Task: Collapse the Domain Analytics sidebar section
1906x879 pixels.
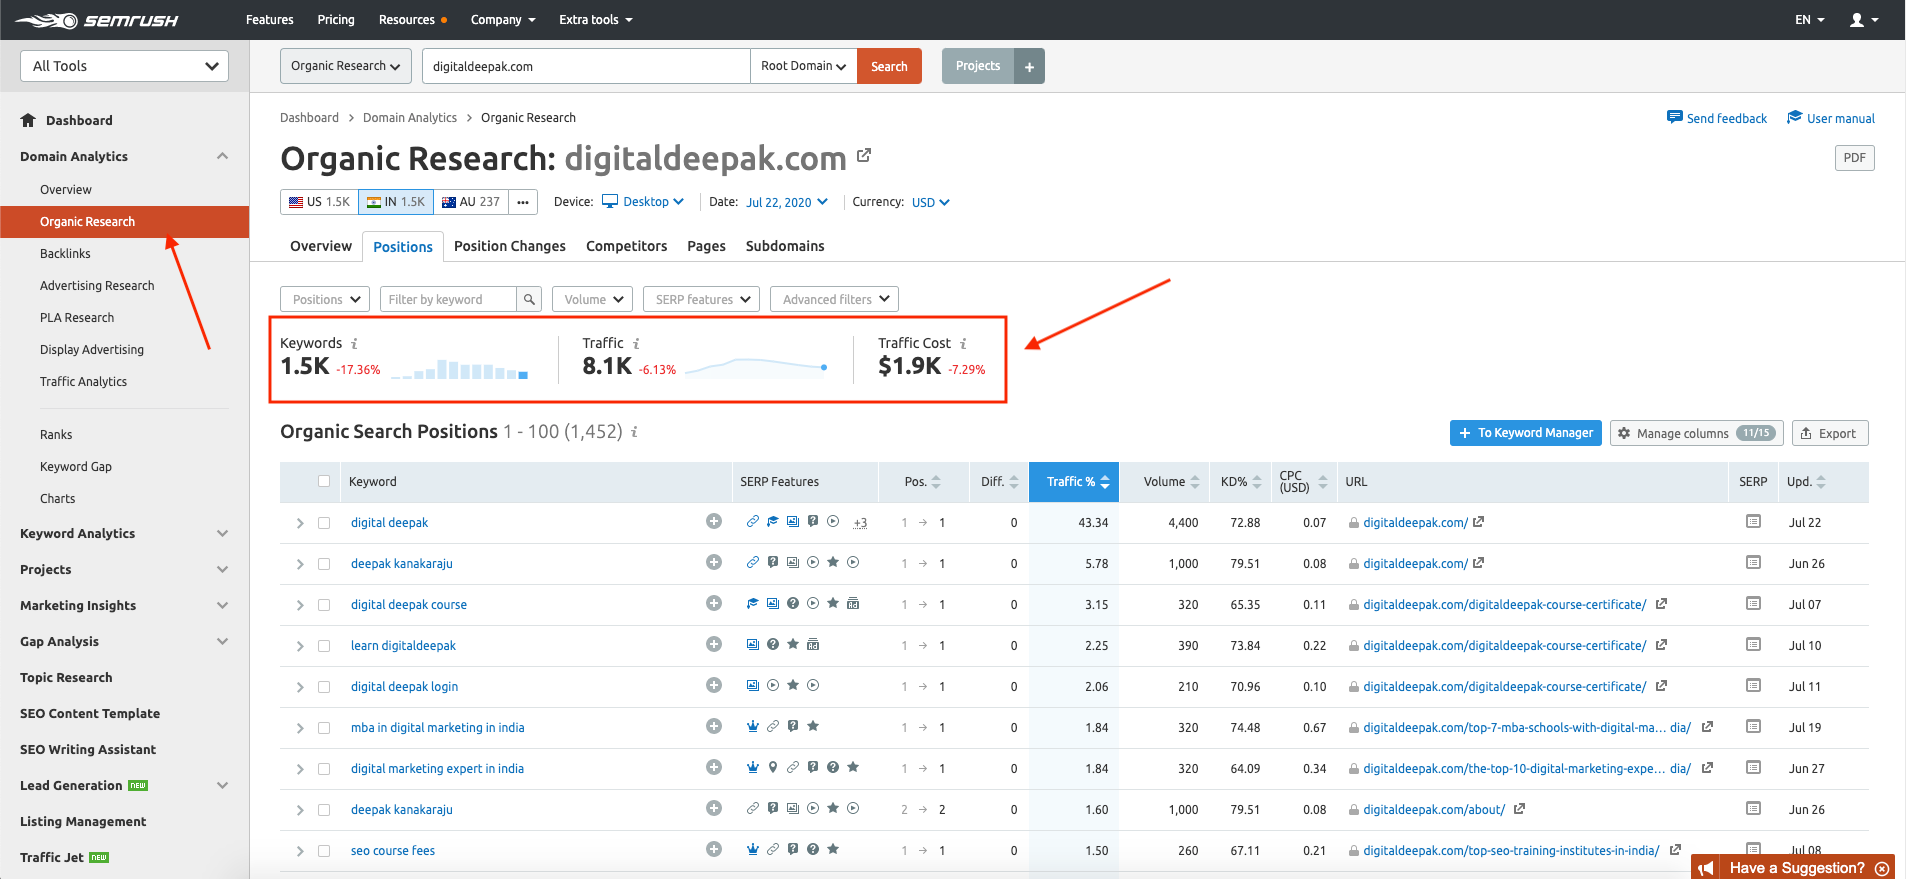Action: (222, 156)
